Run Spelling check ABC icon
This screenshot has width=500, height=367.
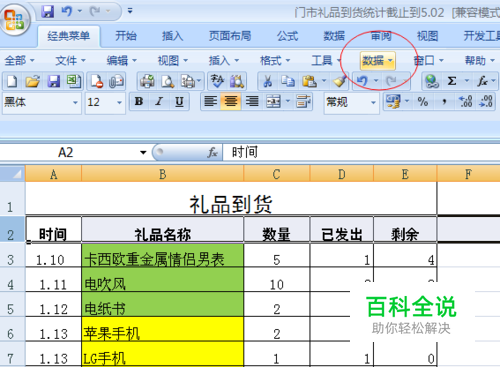point(217,81)
